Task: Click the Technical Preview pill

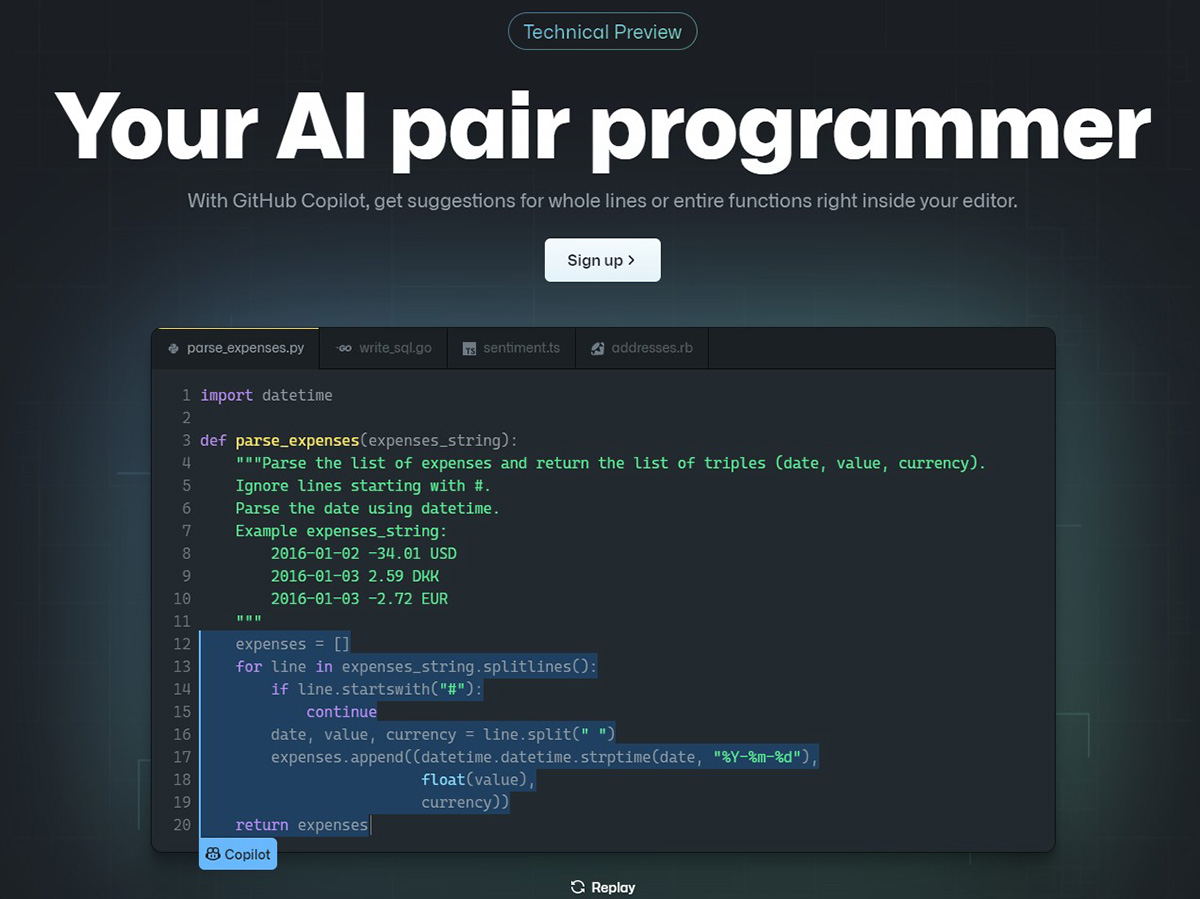Action: pos(602,32)
